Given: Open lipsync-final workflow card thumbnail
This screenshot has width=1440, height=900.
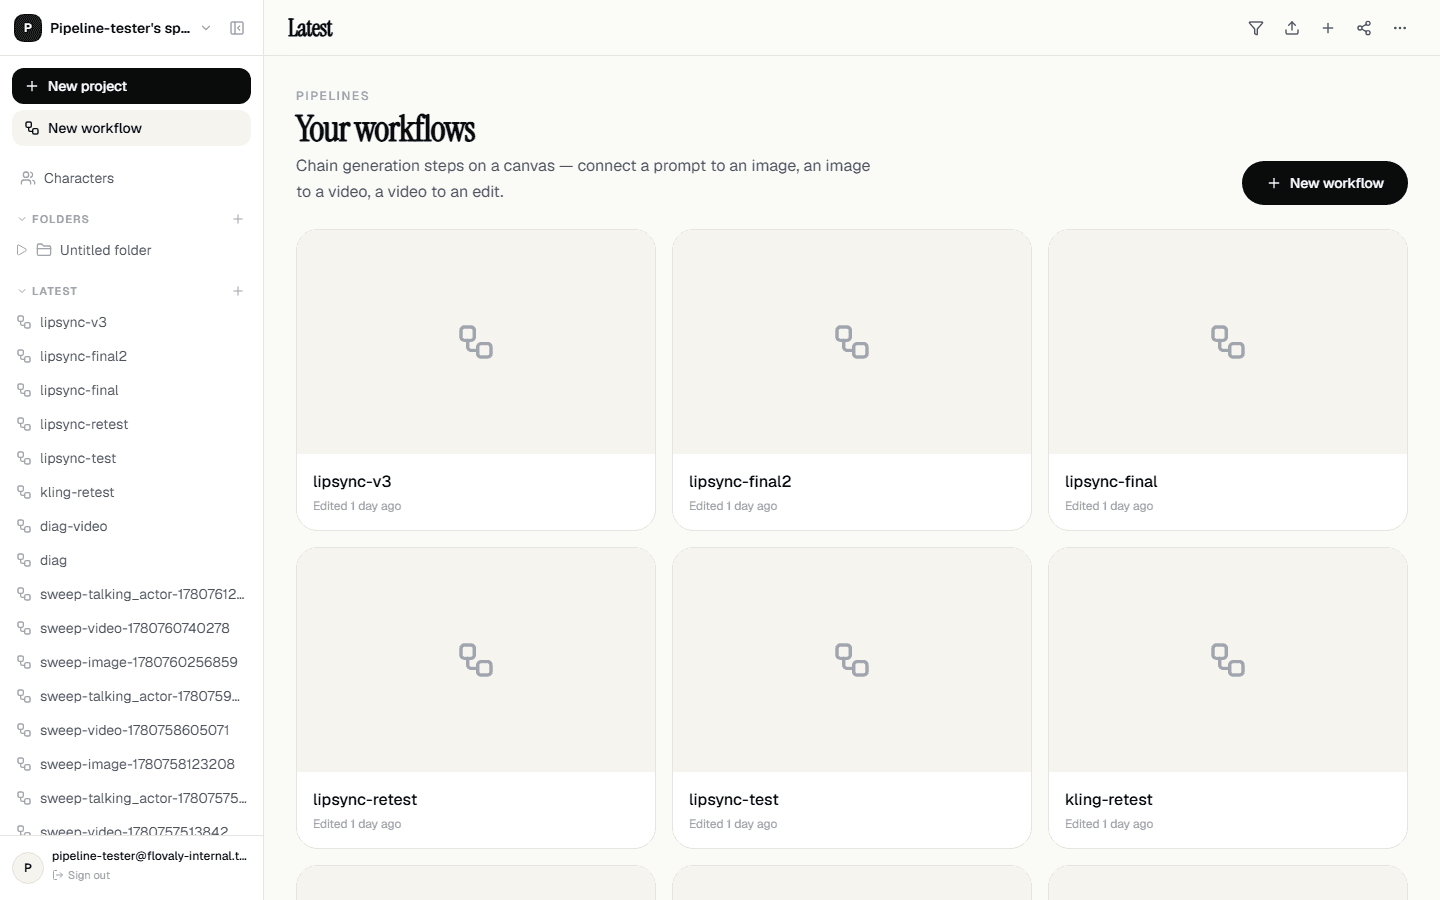Looking at the screenshot, I should (x=1228, y=342).
